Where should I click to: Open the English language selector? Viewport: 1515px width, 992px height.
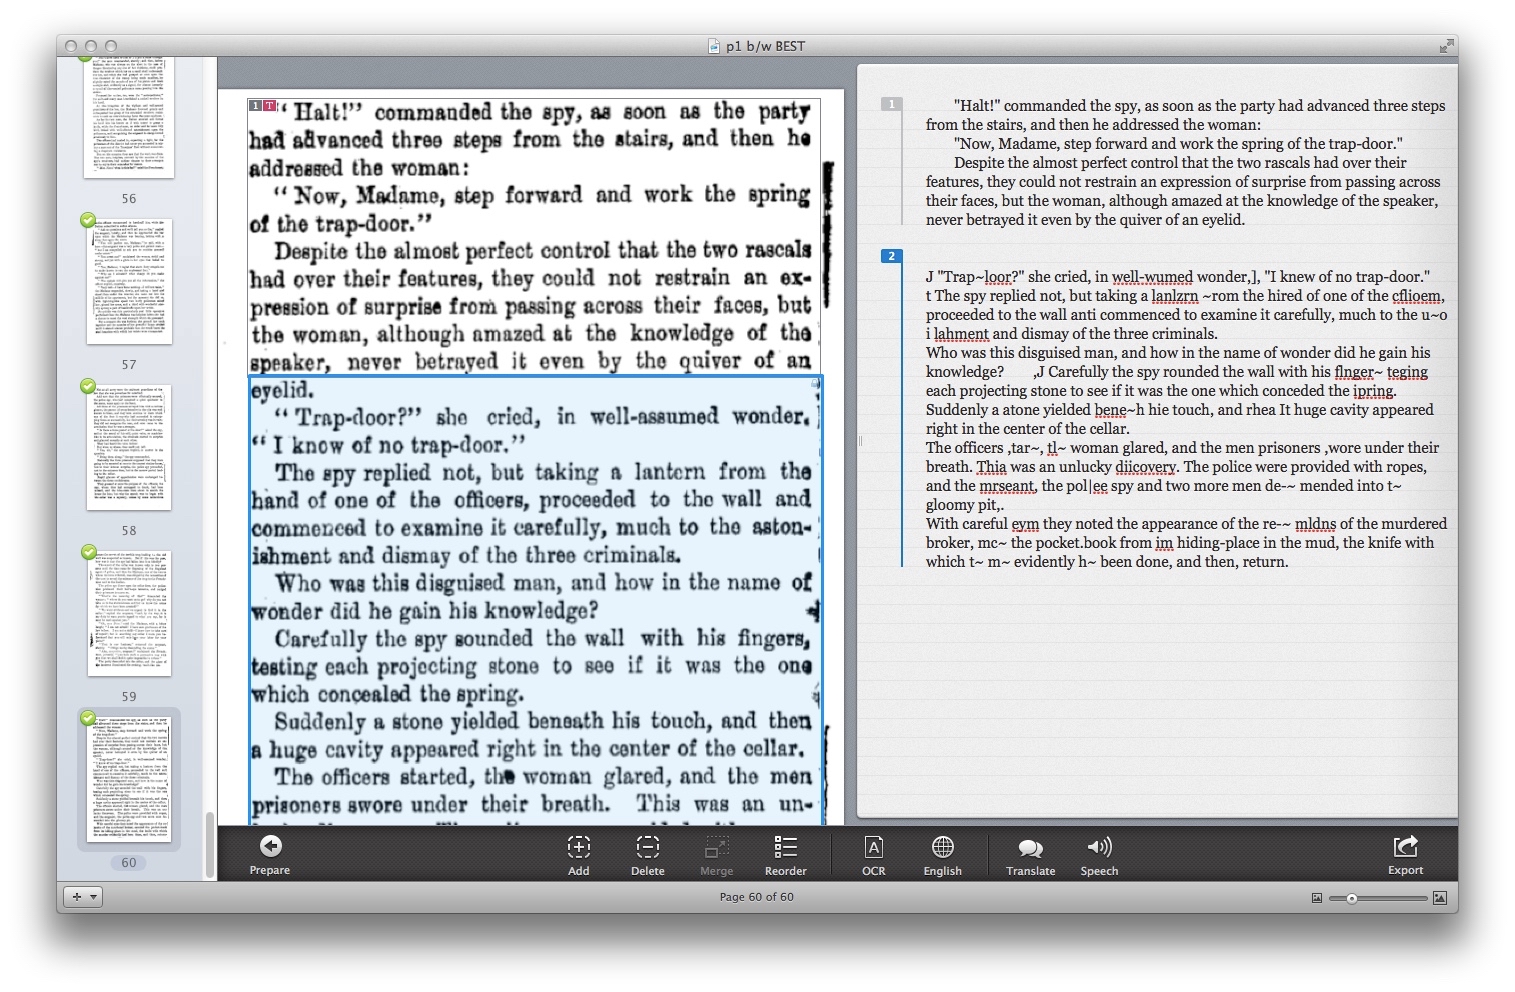(x=942, y=847)
